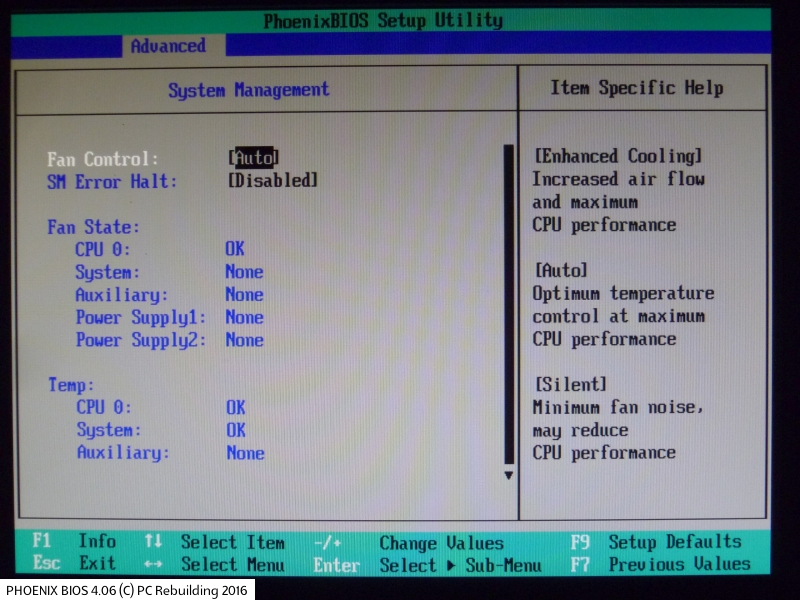Select the SM Error Halt label
This screenshot has height=600, width=800.
tap(112, 182)
